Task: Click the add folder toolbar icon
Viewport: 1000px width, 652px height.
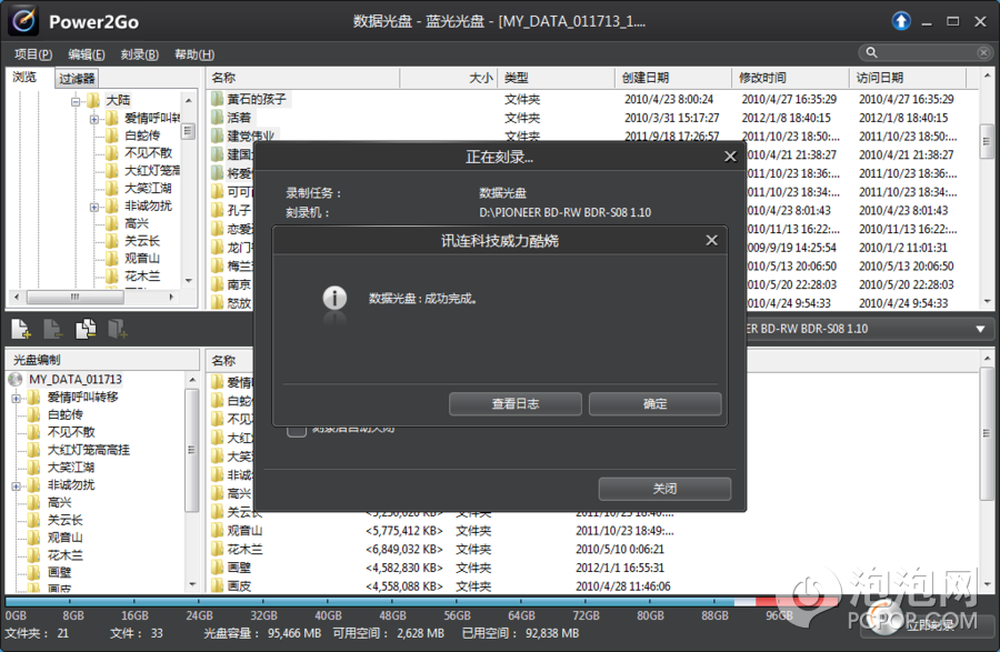Action: pyautogui.click(x=117, y=329)
